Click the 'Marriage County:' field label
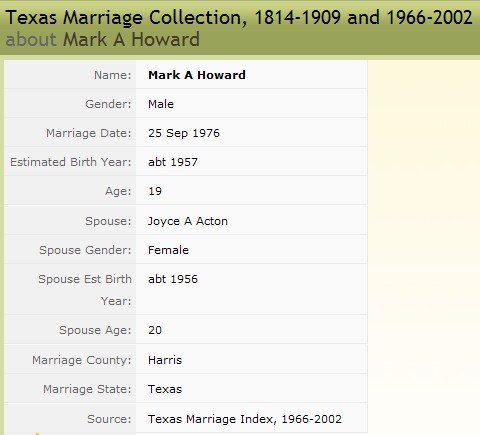This screenshot has width=480, height=435. (82, 360)
